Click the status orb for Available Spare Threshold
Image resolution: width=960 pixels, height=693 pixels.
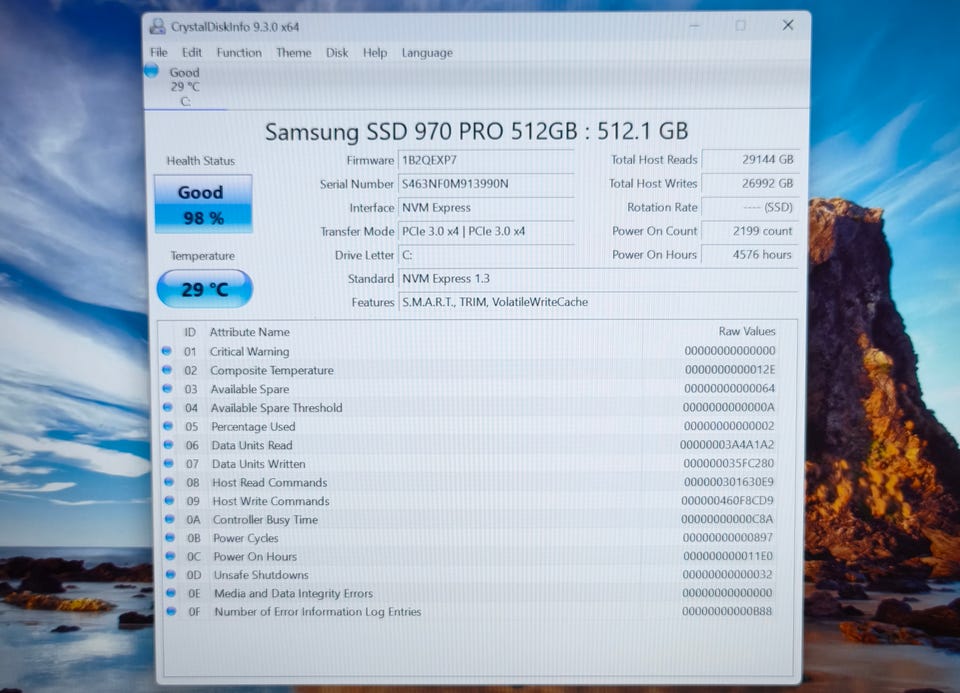tap(168, 407)
